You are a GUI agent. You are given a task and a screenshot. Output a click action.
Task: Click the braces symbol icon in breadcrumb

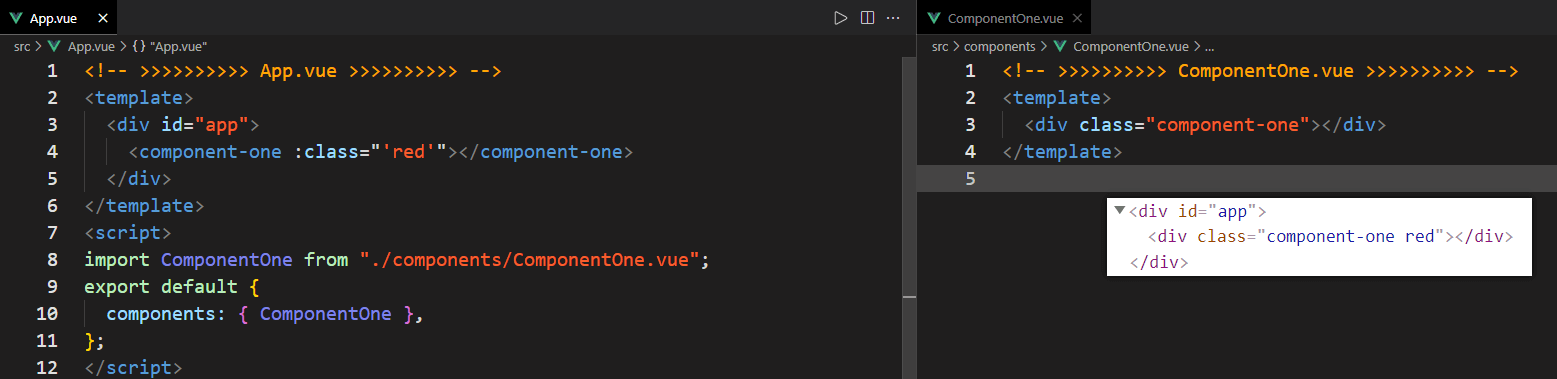coord(138,46)
